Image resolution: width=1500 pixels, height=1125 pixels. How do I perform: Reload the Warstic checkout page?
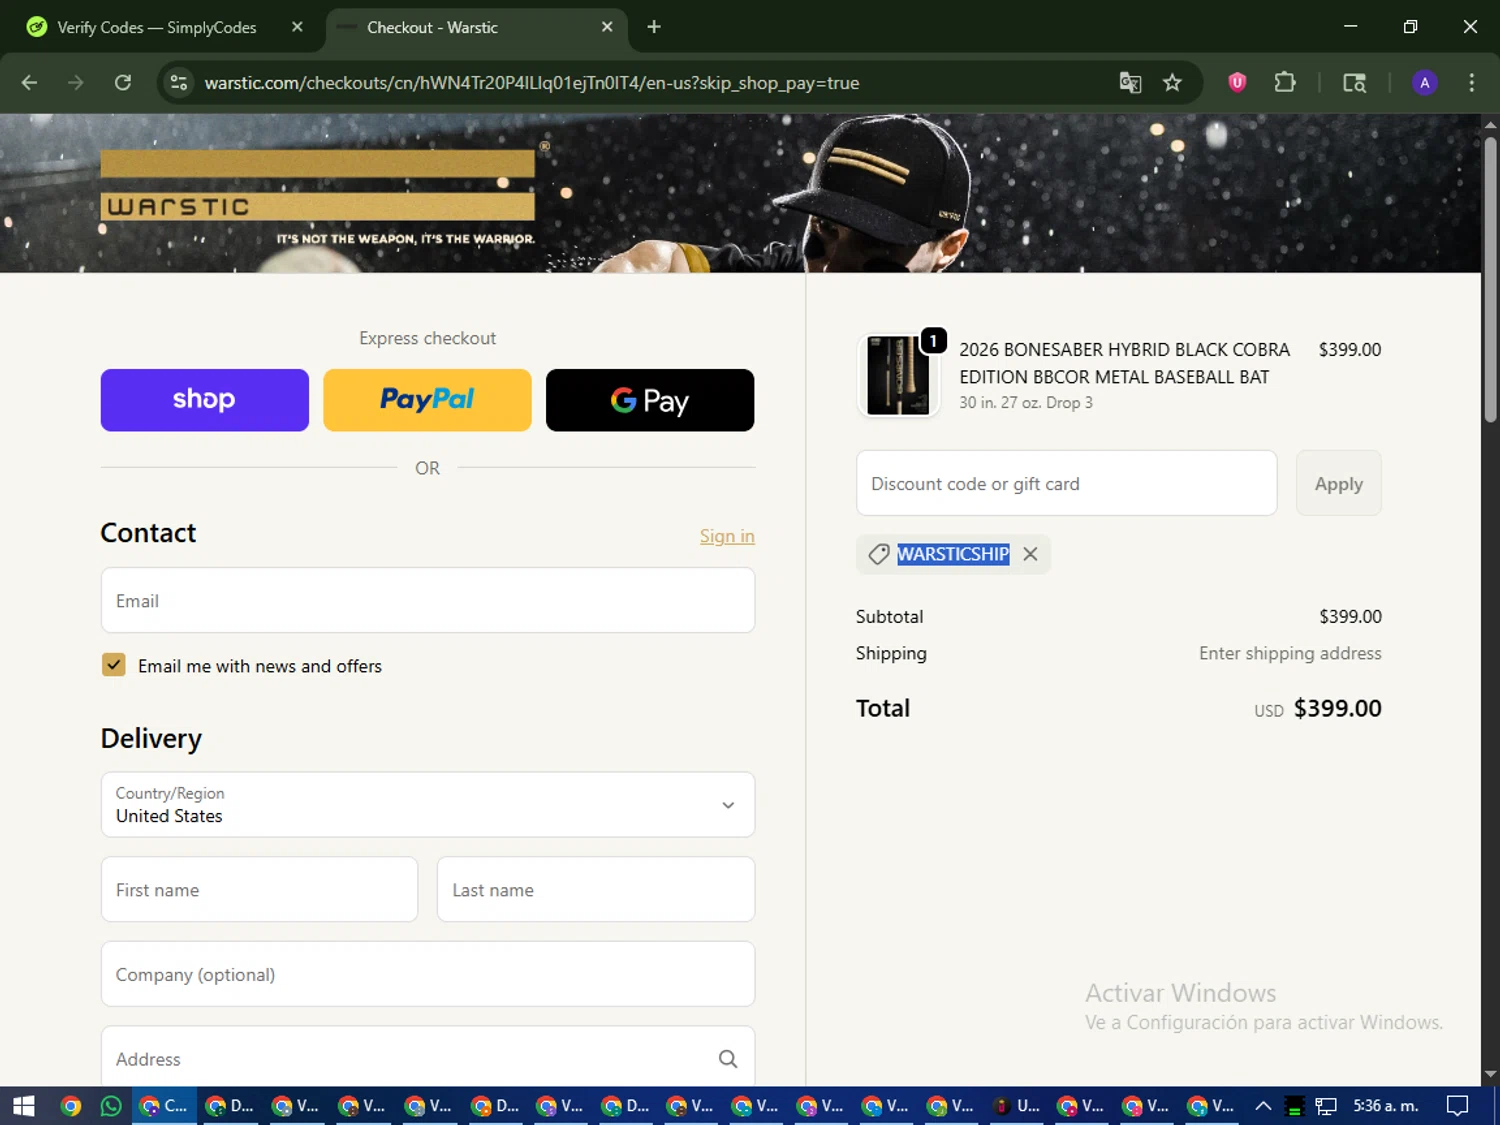(x=123, y=83)
